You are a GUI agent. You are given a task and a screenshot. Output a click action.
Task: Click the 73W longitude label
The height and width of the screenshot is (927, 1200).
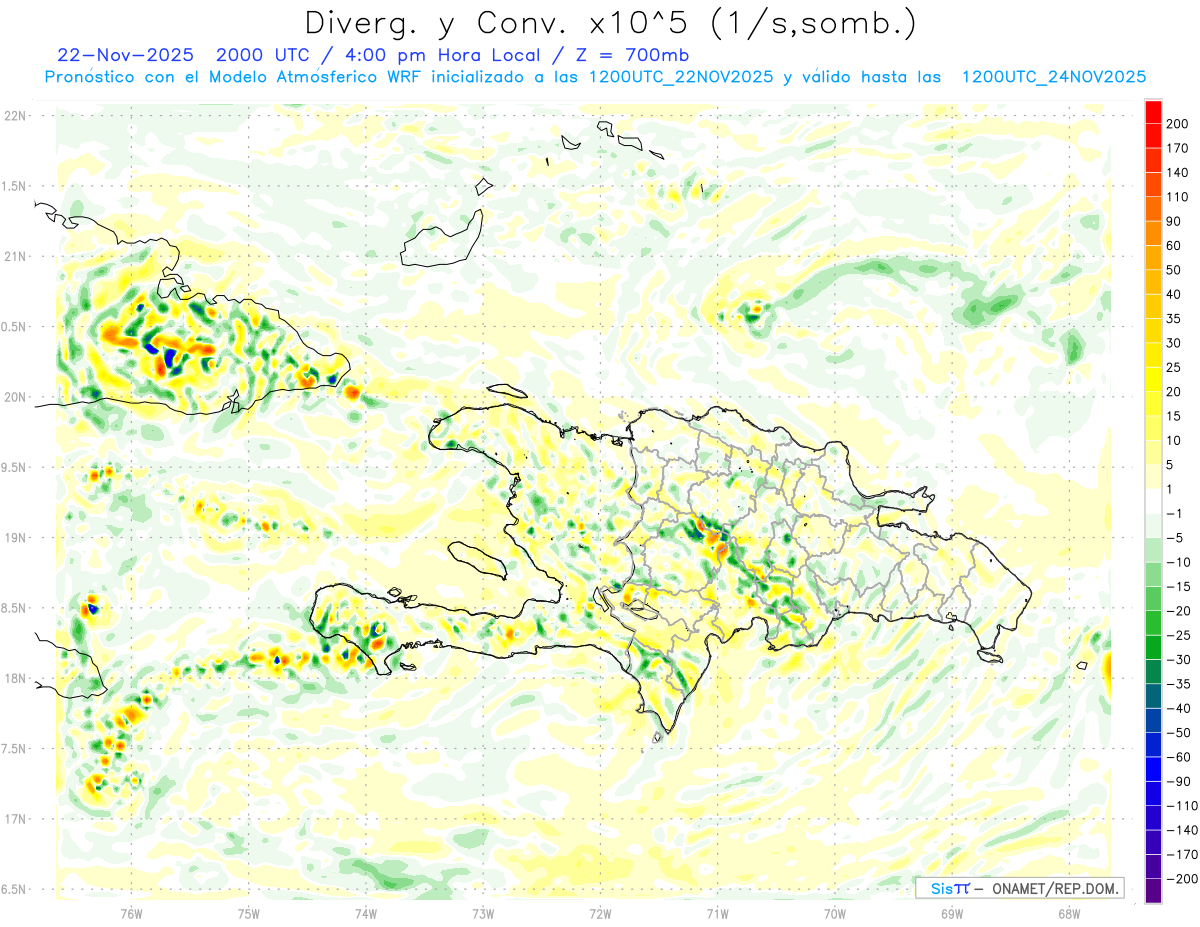[x=483, y=913]
